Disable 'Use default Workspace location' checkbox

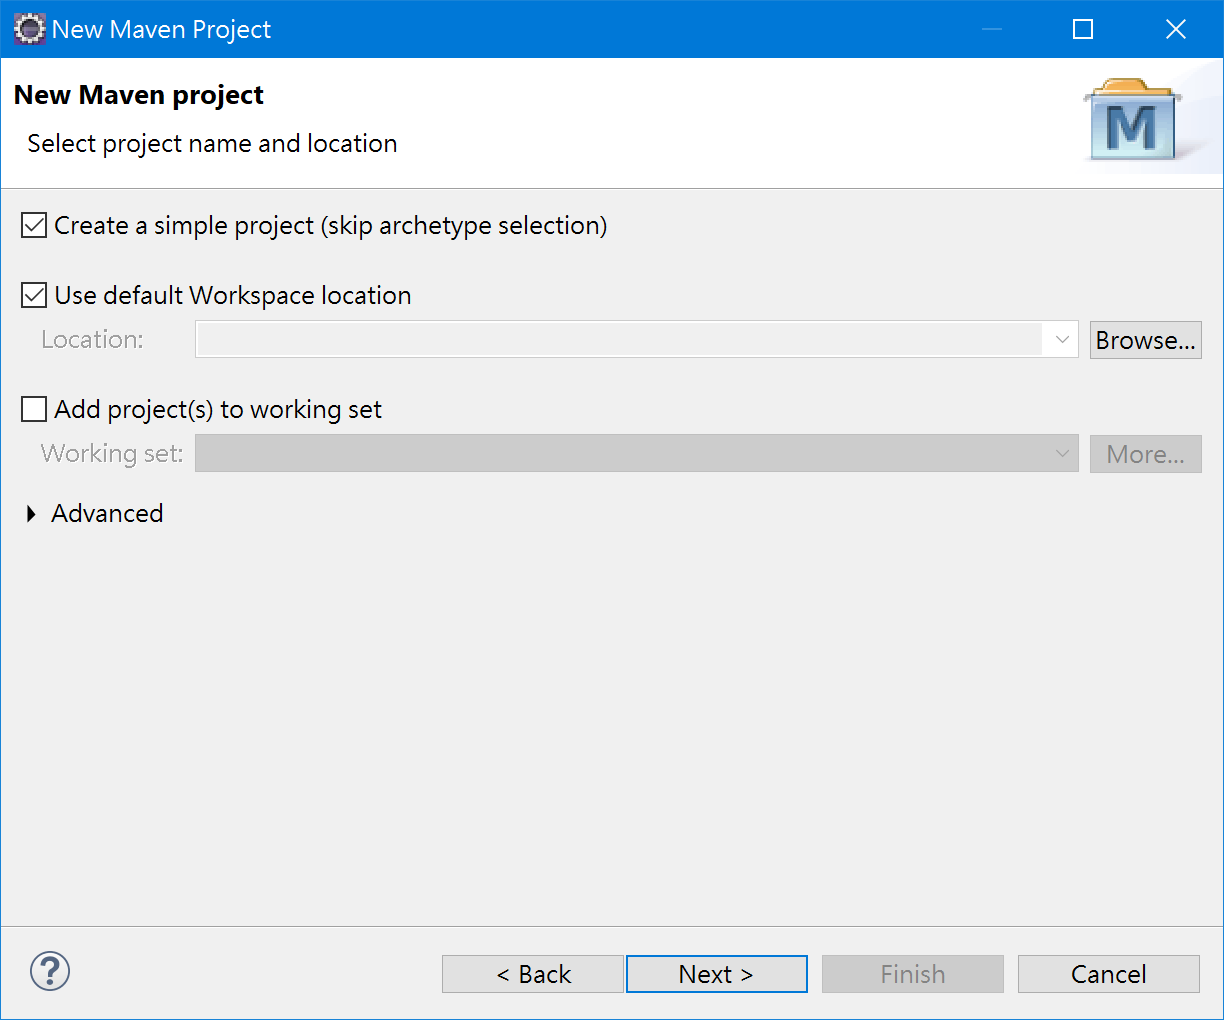coord(34,295)
